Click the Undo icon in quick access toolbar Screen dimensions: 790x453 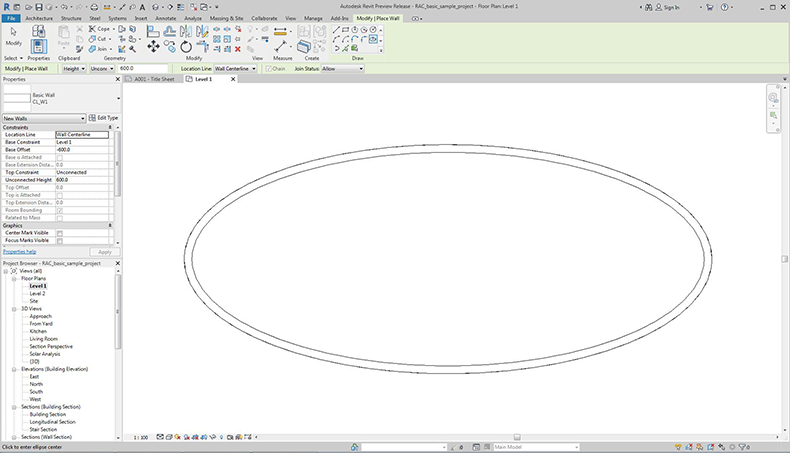pos(64,7)
